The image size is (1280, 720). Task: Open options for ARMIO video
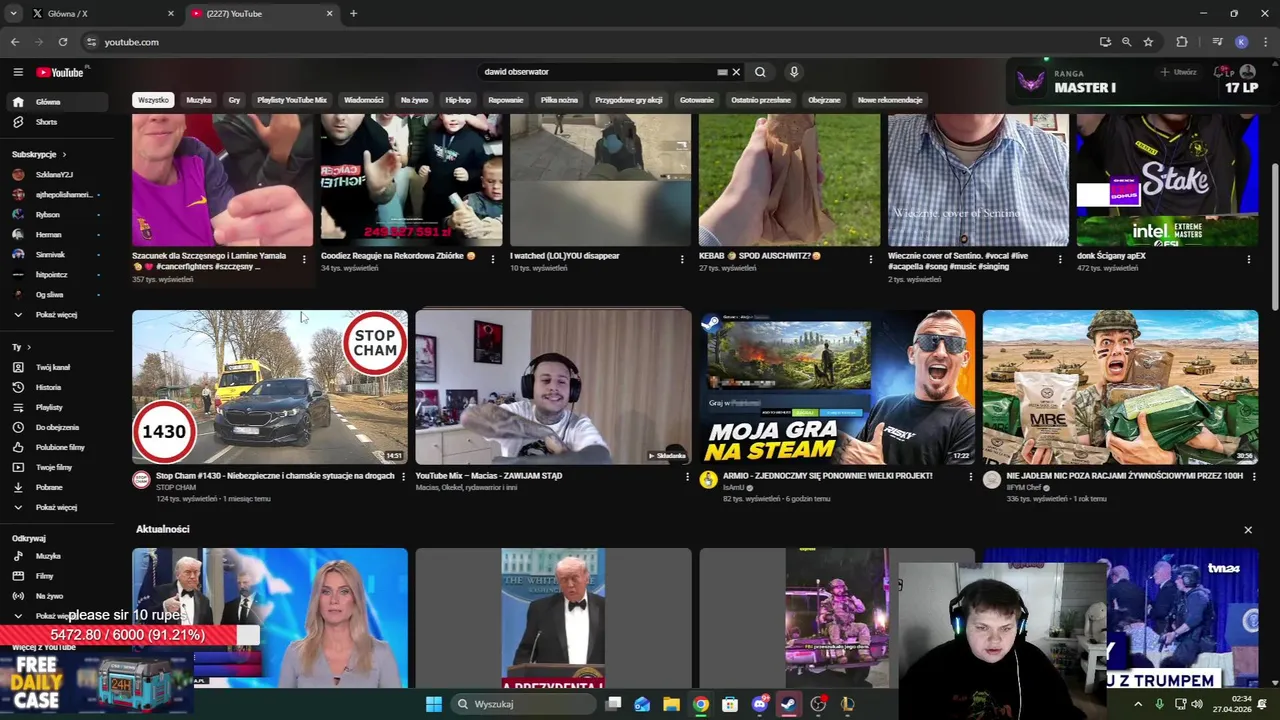coord(970,477)
